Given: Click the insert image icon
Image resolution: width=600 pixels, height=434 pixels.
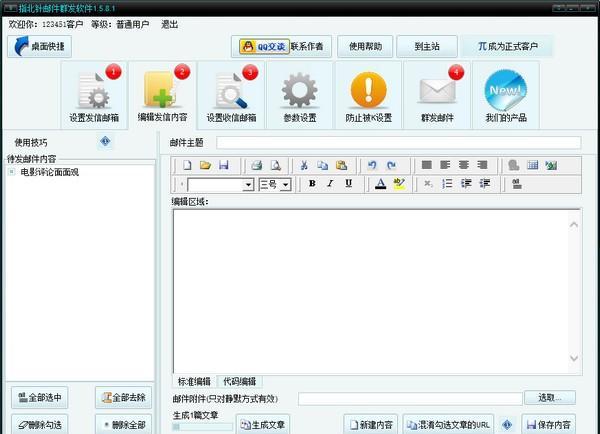Looking at the screenshot, I should pos(551,165).
